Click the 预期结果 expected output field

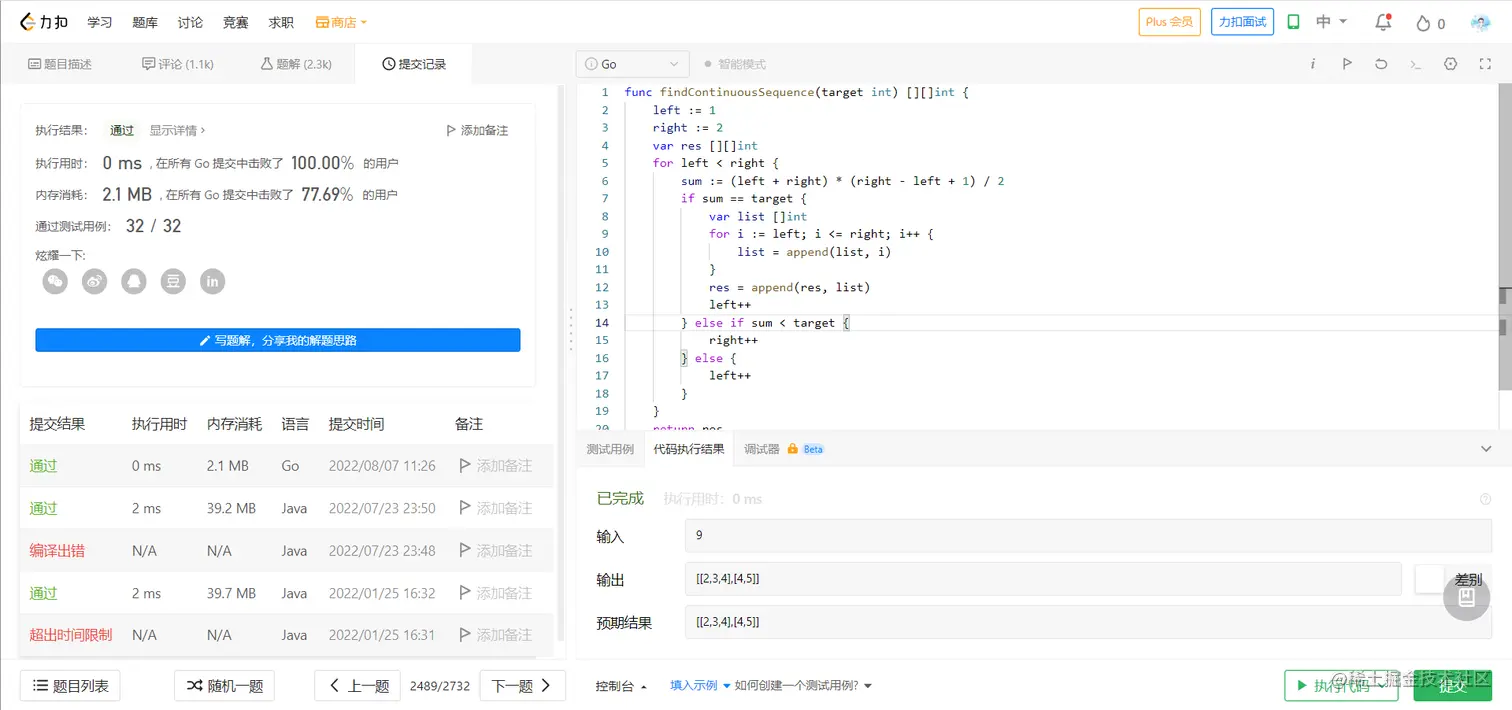coord(1088,622)
